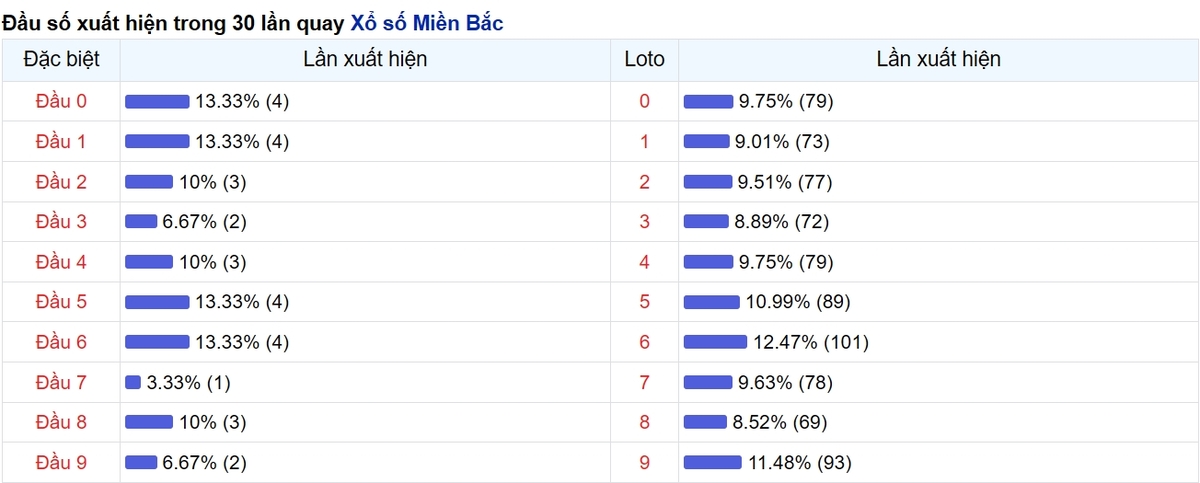
Task: Open the Xổ số Miền Bắc link
Action: tap(427, 22)
